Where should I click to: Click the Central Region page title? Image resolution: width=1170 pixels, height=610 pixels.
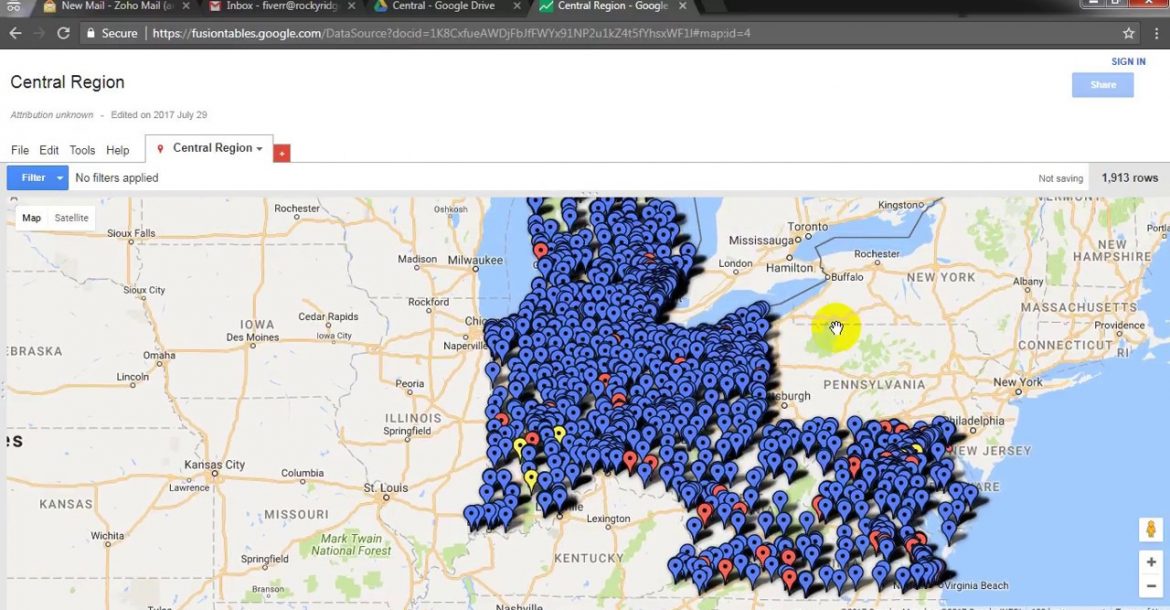click(67, 82)
